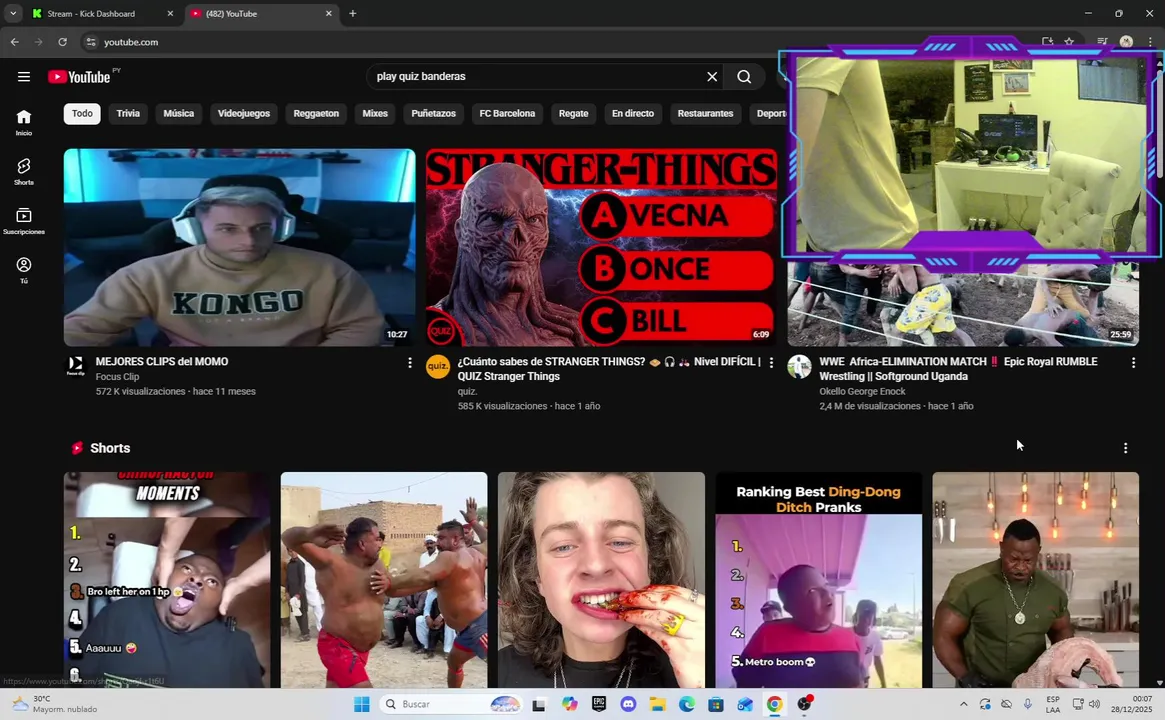Select the Reggaeton filter chip
This screenshot has height=720, width=1165.
coord(316,114)
